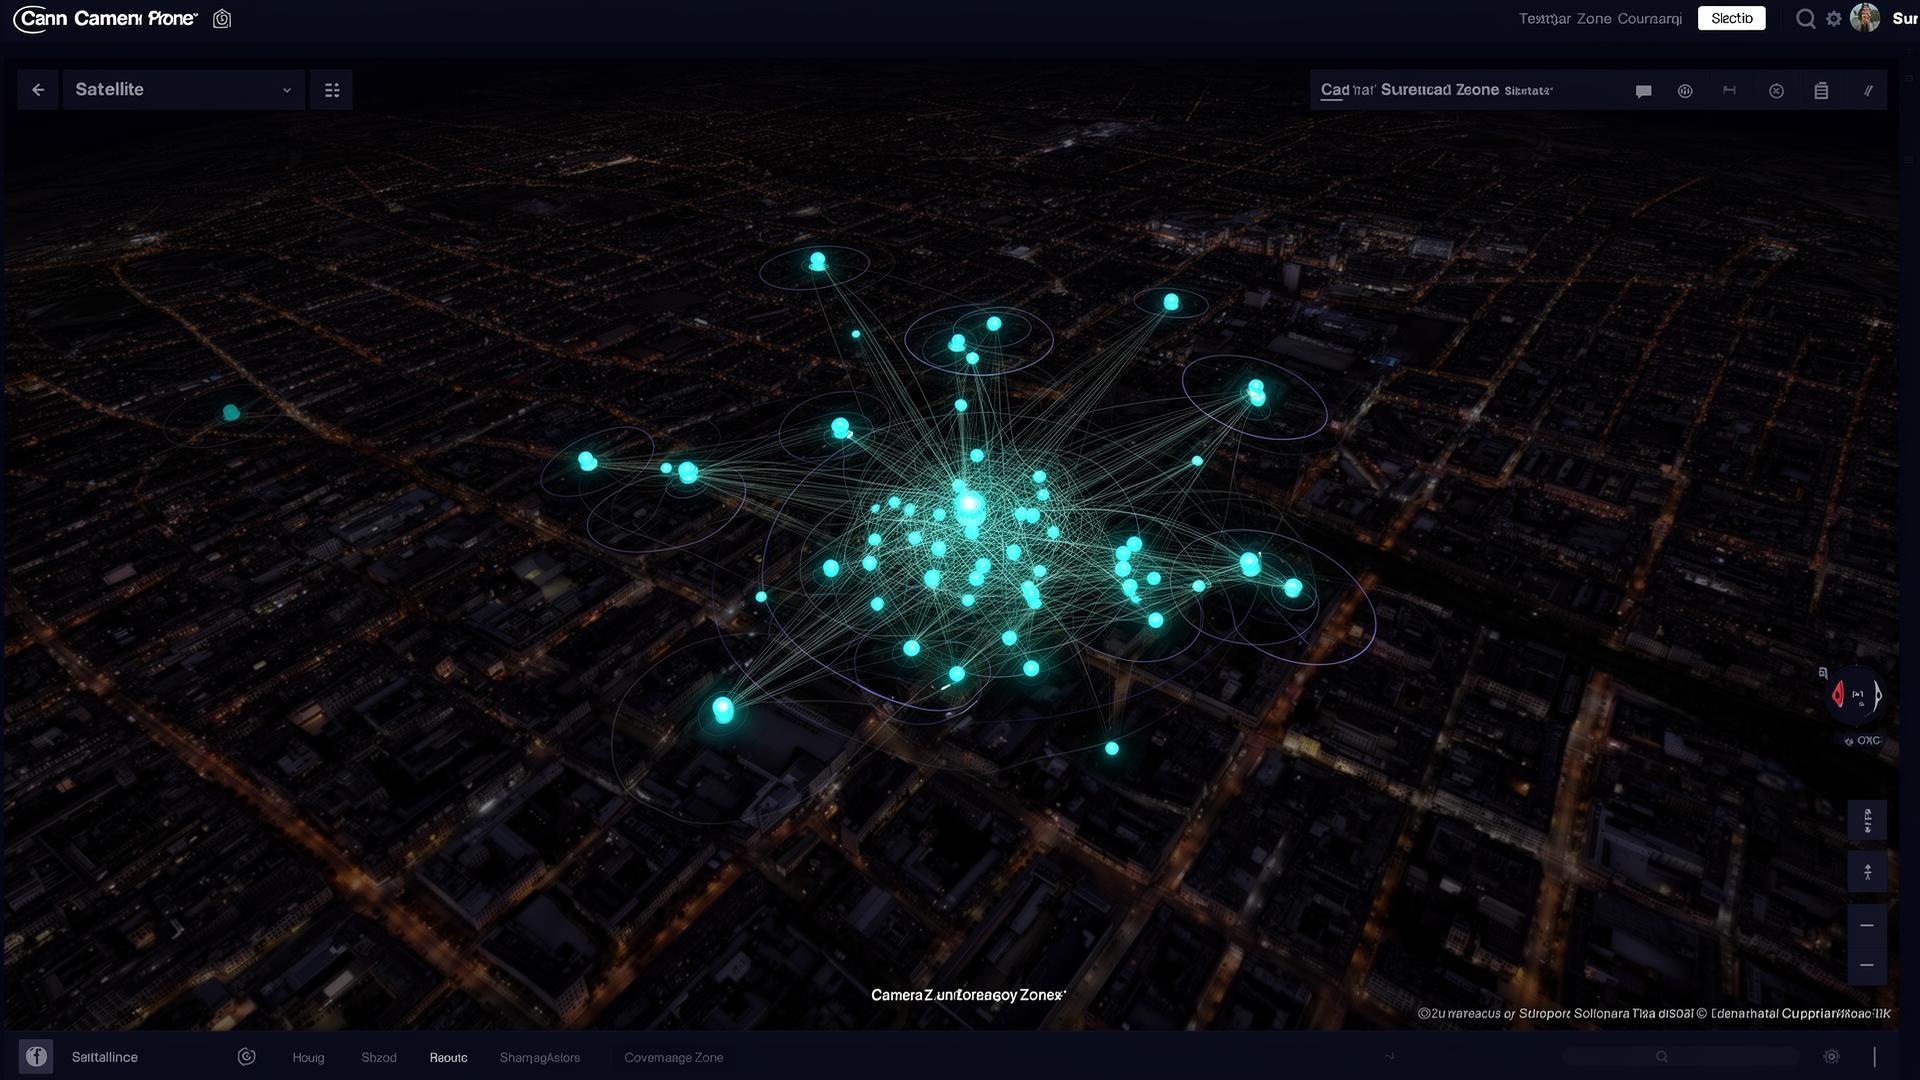Click the compass with the red needle
This screenshot has width=1920, height=1080.
(1856, 694)
